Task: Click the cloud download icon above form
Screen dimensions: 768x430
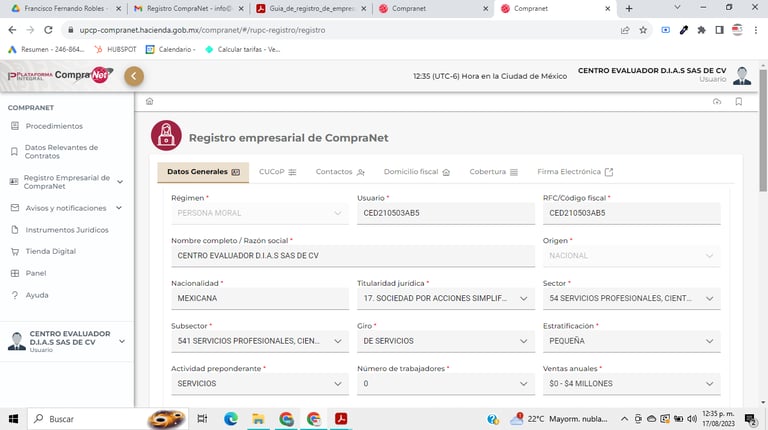Action: pos(717,101)
